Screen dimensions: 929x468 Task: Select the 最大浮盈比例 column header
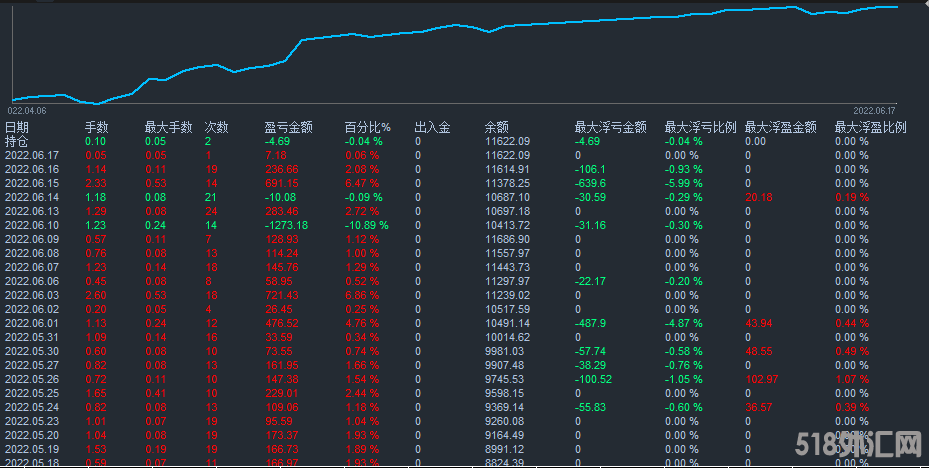coord(870,127)
